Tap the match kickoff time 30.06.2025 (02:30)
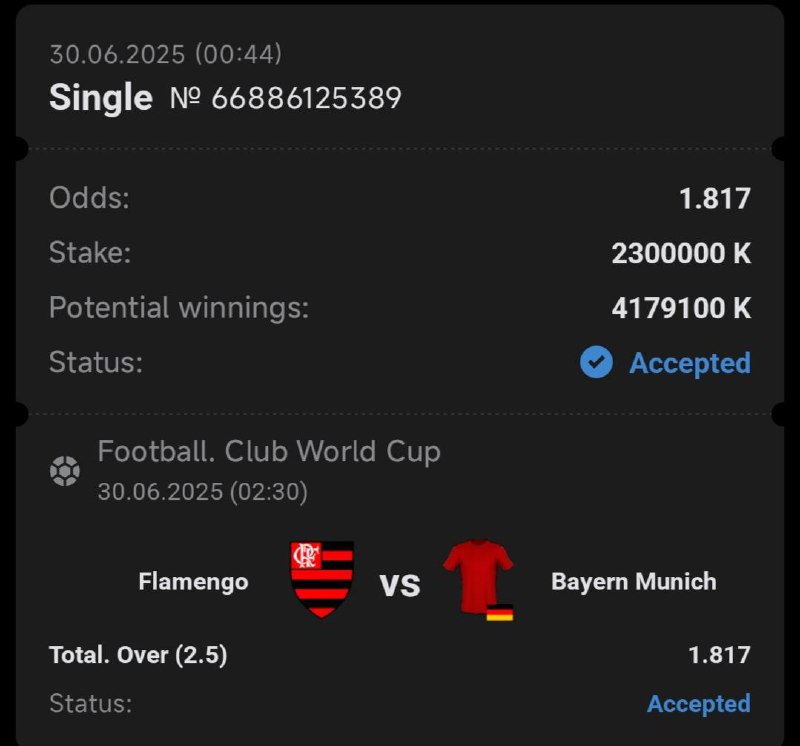 pyautogui.click(x=203, y=492)
